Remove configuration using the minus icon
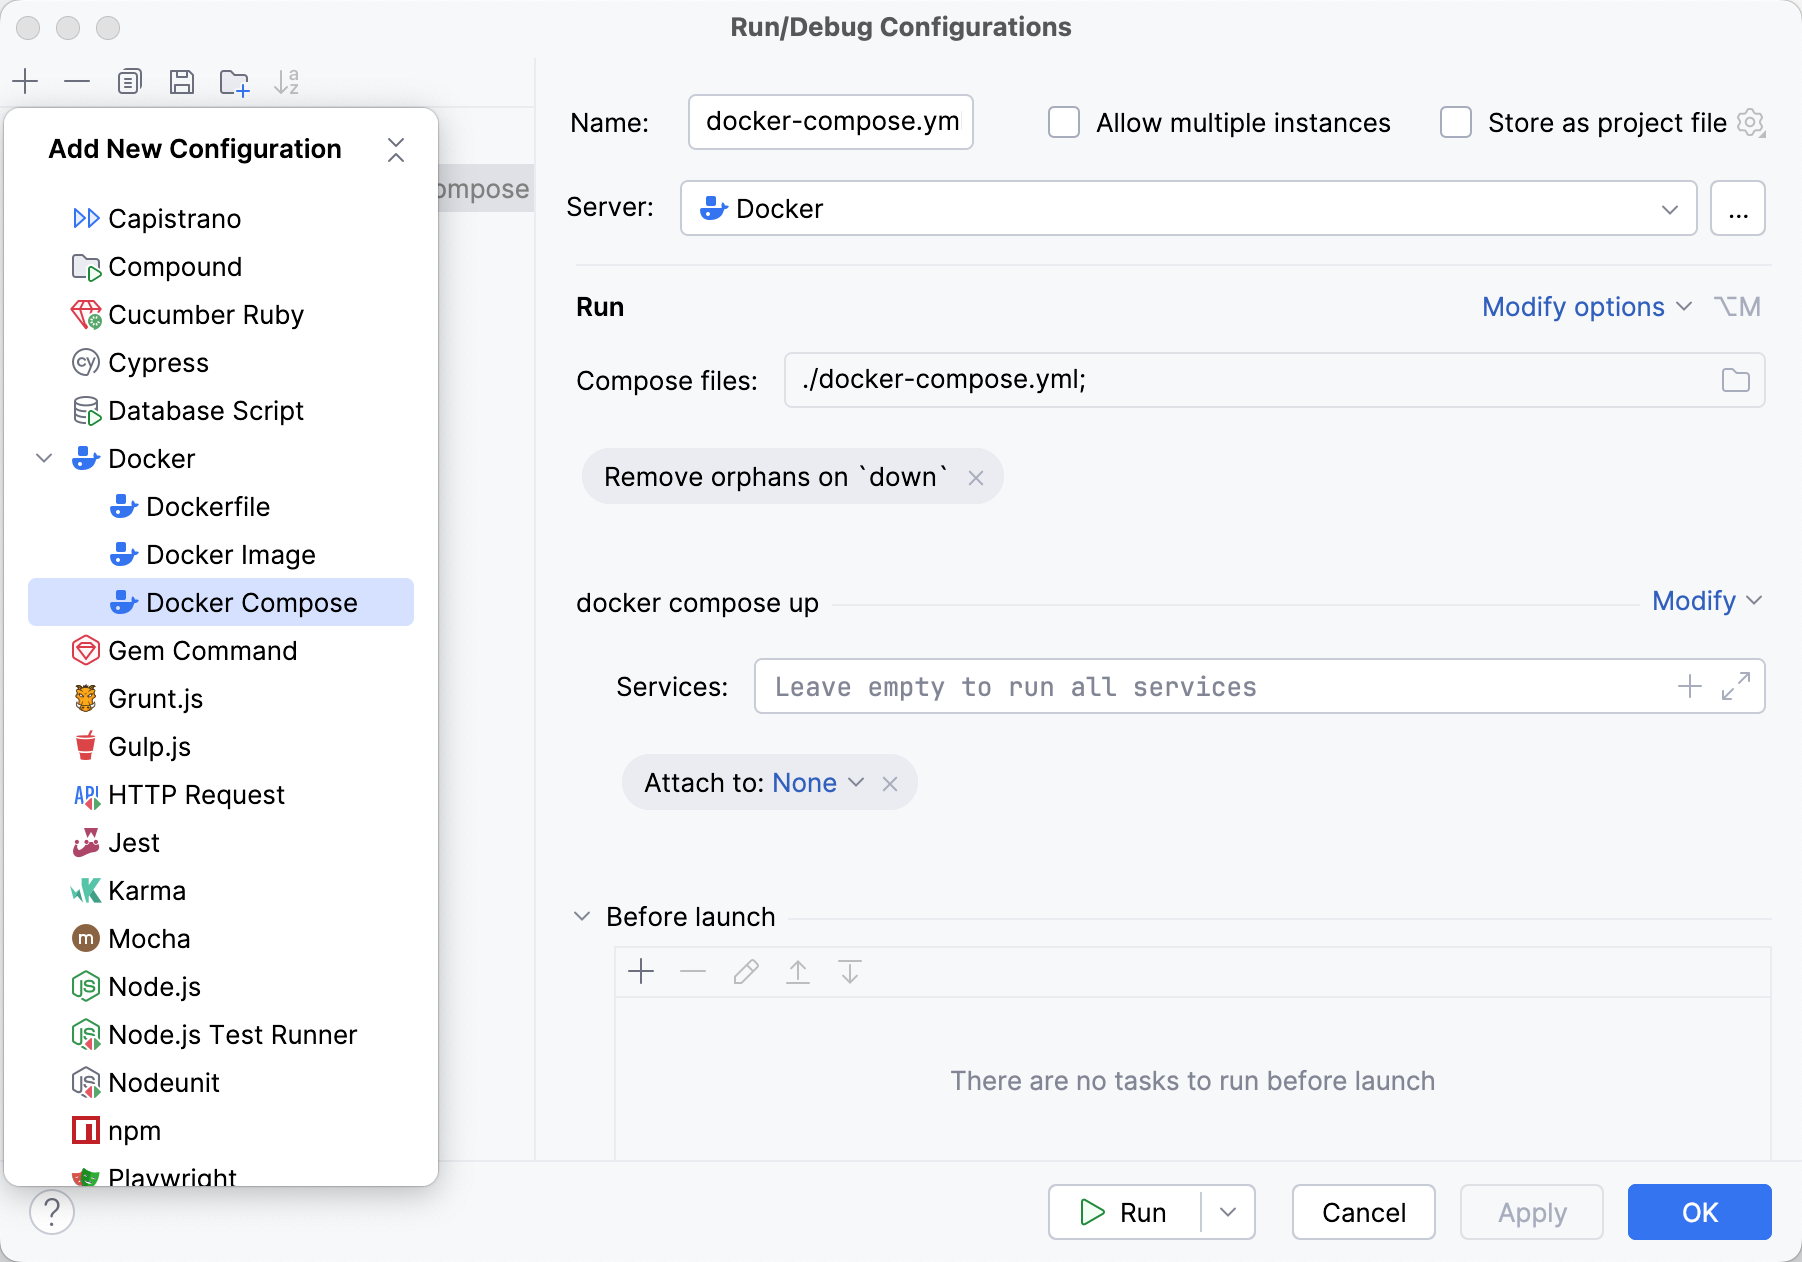Screen dimensions: 1802x1262 coord(77,81)
